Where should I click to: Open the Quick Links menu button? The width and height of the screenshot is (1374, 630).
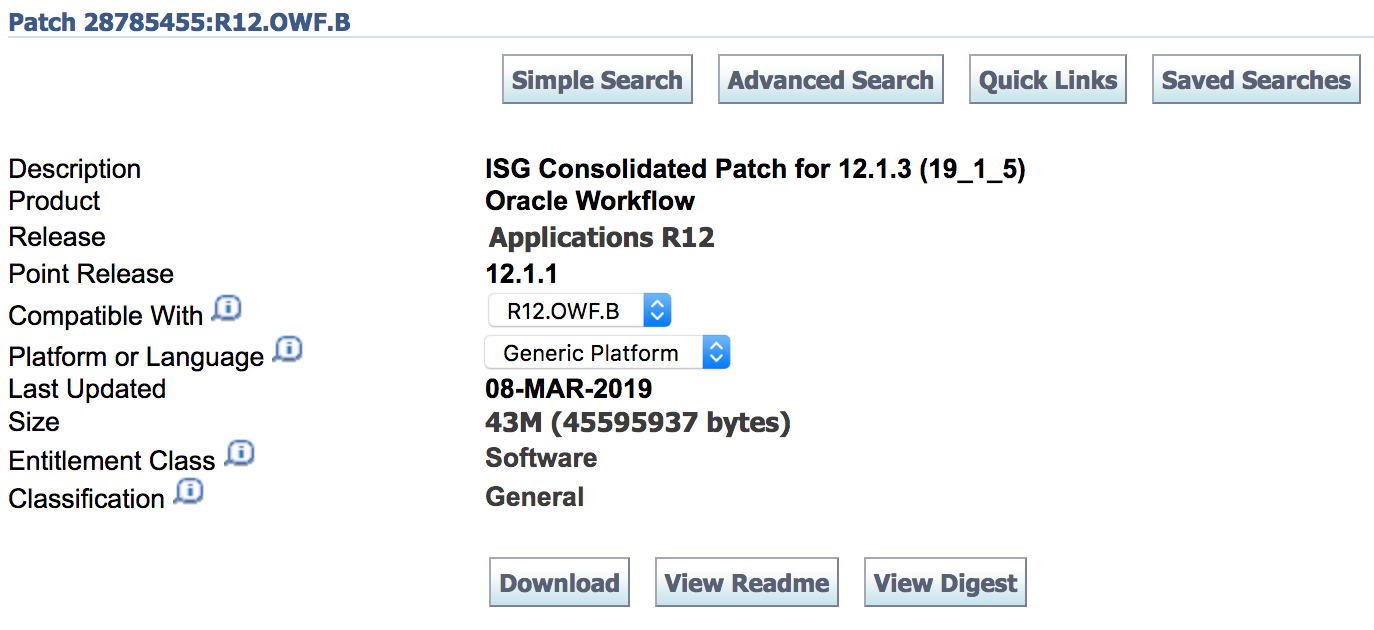coord(1048,80)
